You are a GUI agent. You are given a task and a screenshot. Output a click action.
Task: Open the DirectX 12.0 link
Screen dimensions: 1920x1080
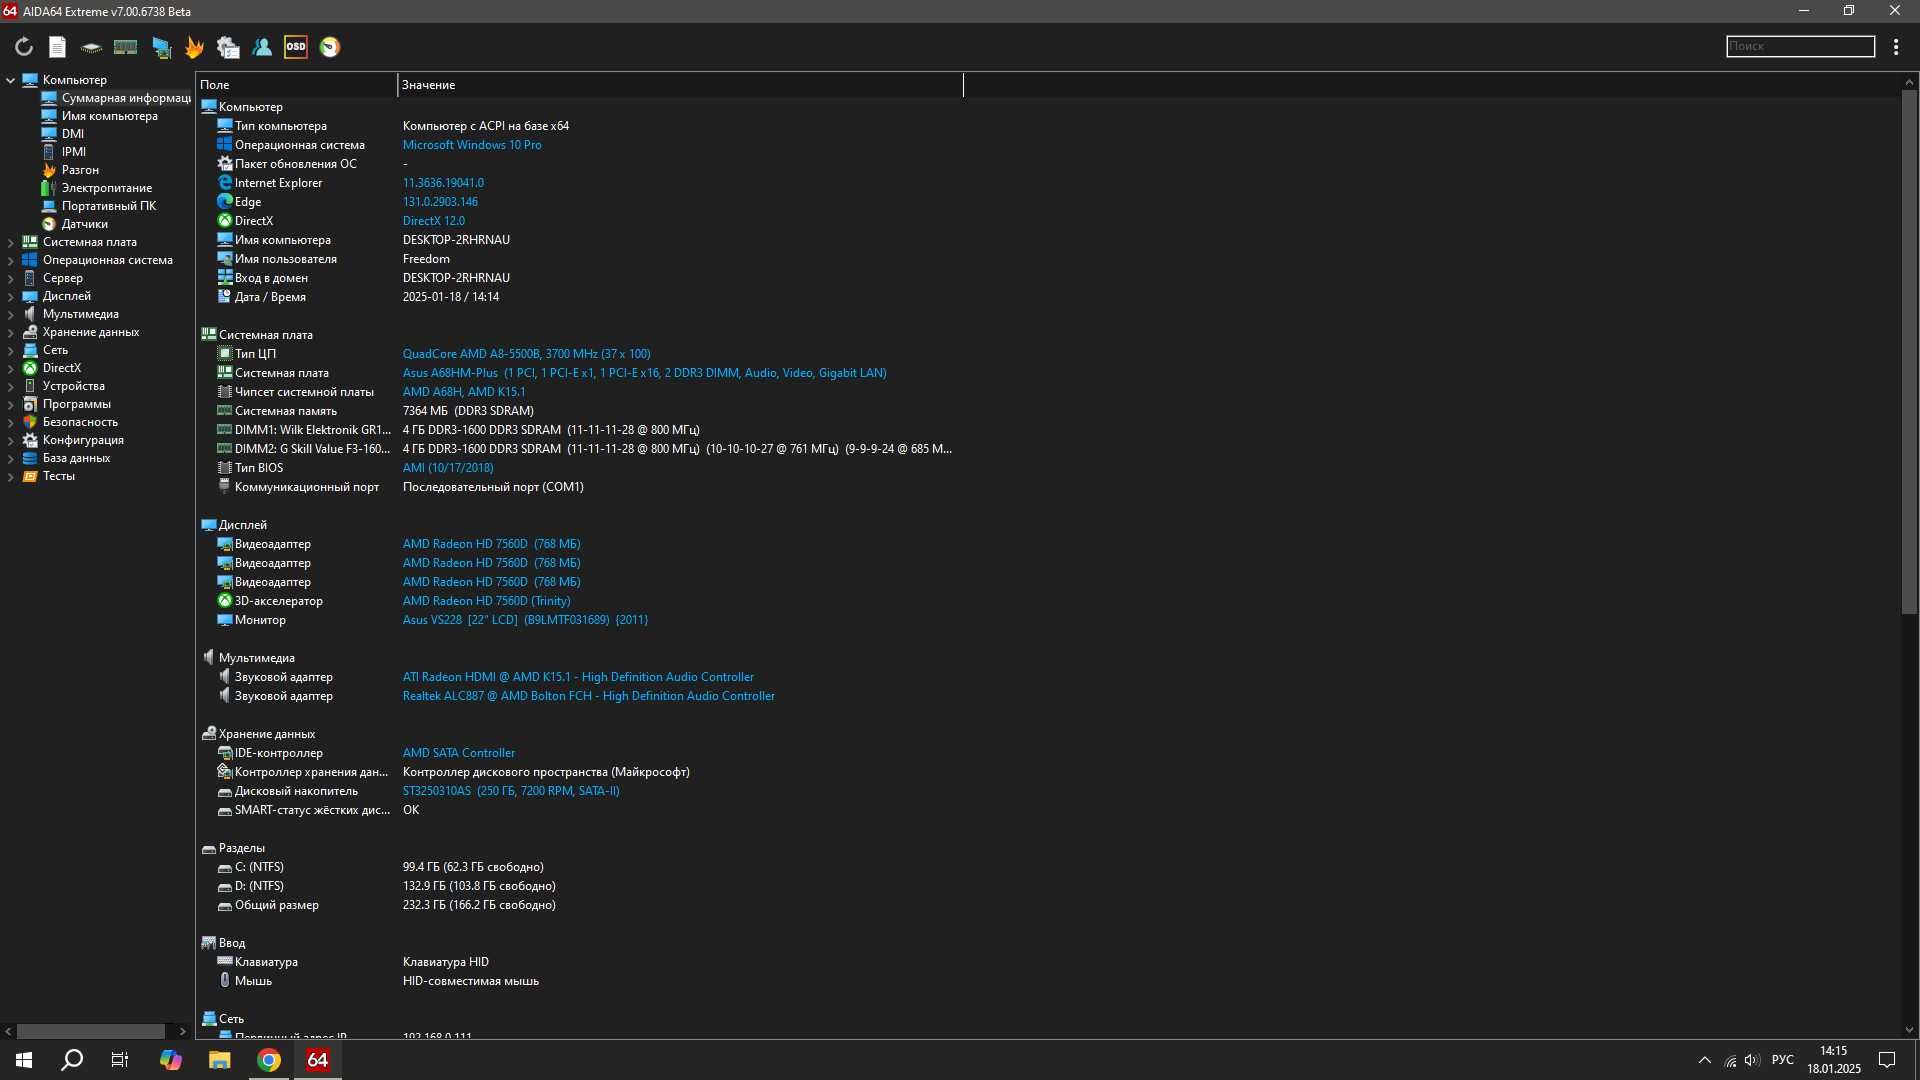(434, 221)
